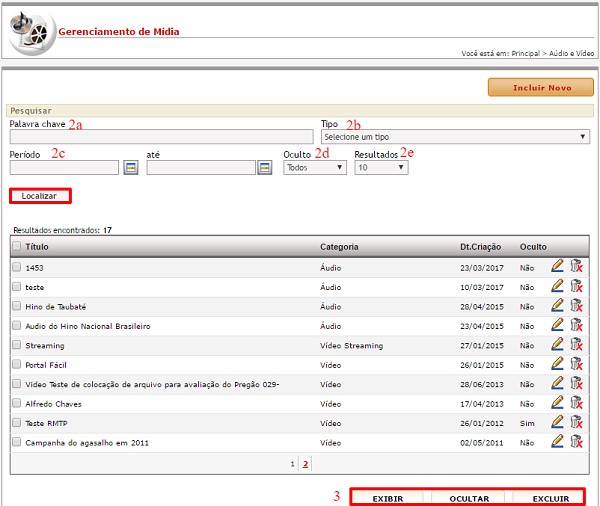Screen dimensions: 600x506
Task: Click the Sim value for Teste RMTP
Action: (527, 423)
